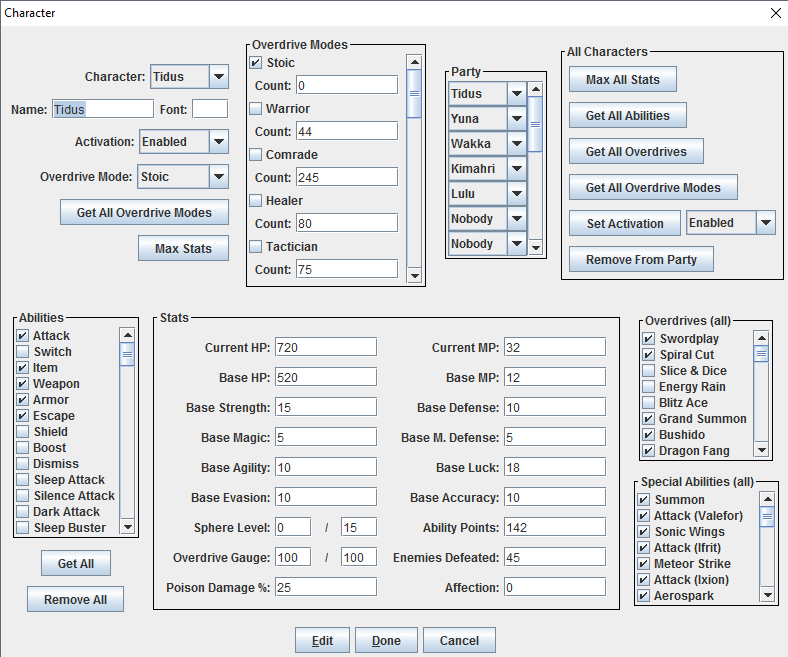Click the Max Stats button

(183, 248)
